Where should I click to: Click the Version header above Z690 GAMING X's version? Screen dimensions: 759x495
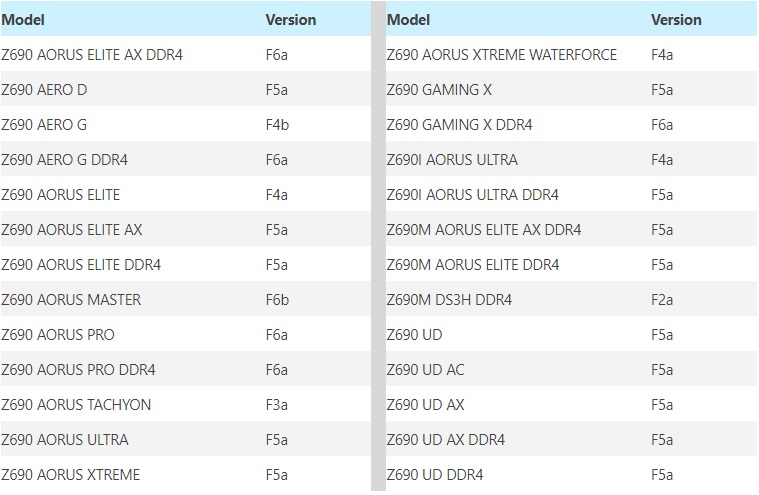click(676, 20)
